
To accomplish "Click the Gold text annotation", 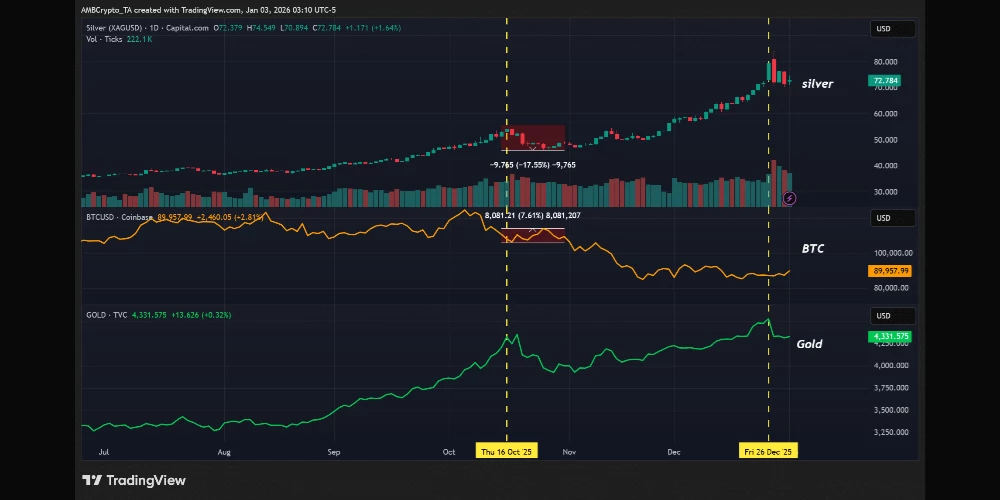I will [809, 344].
